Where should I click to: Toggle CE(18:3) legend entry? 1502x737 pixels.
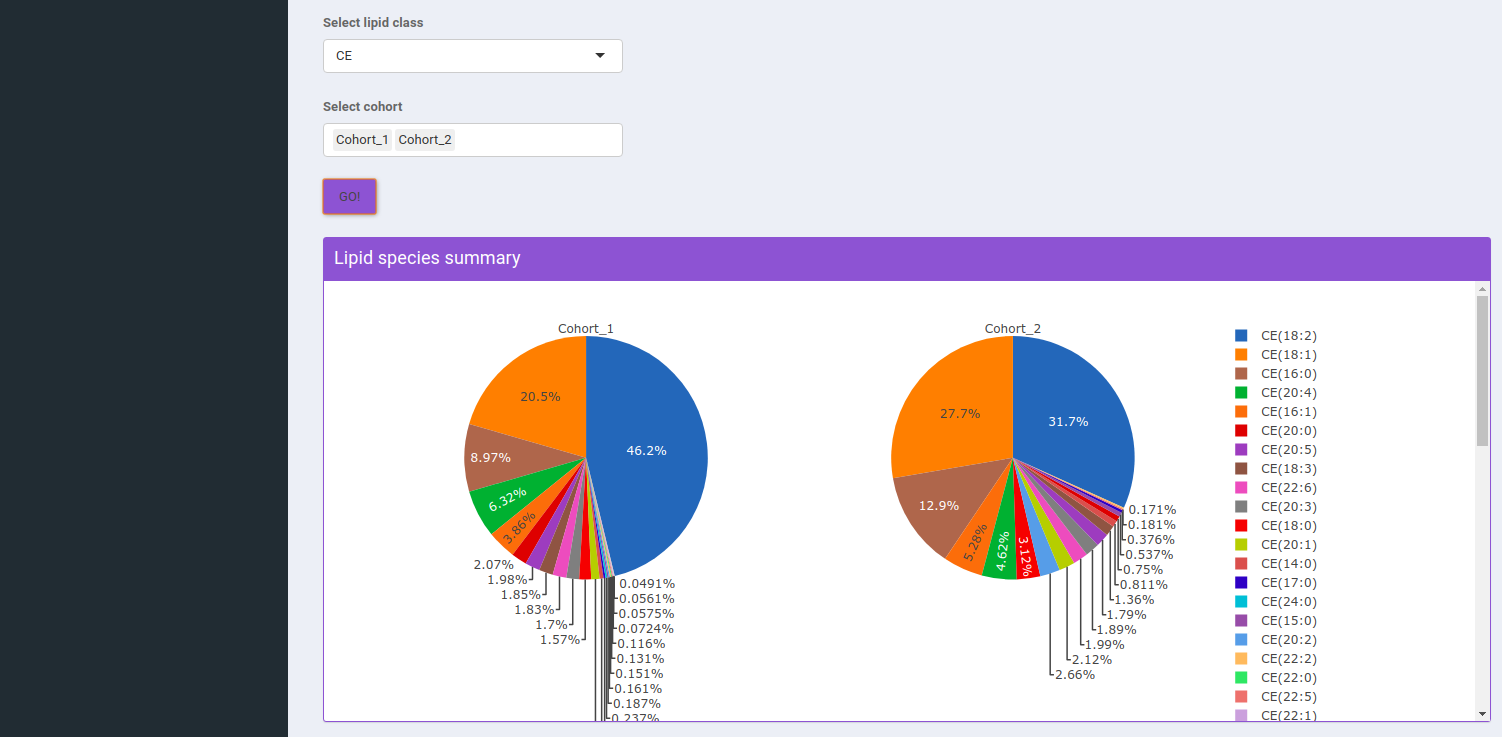click(x=1275, y=469)
